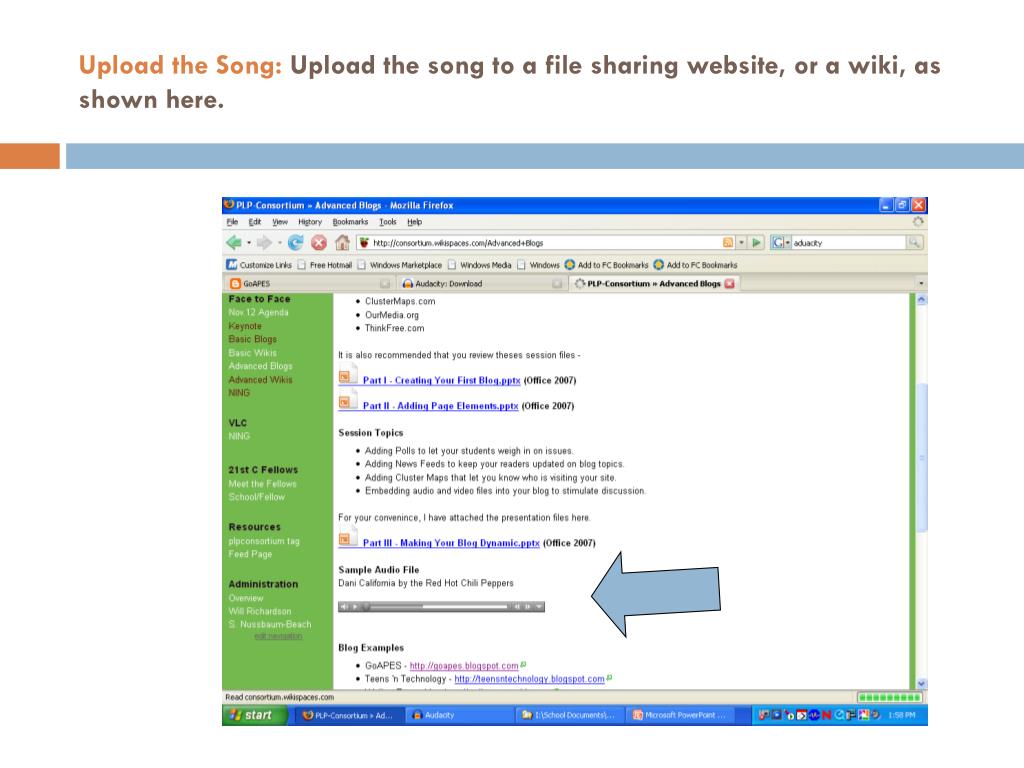This screenshot has height=768, width=1024.
Task: Open Basic Blogs in sidebar
Action: pyautogui.click(x=252, y=339)
